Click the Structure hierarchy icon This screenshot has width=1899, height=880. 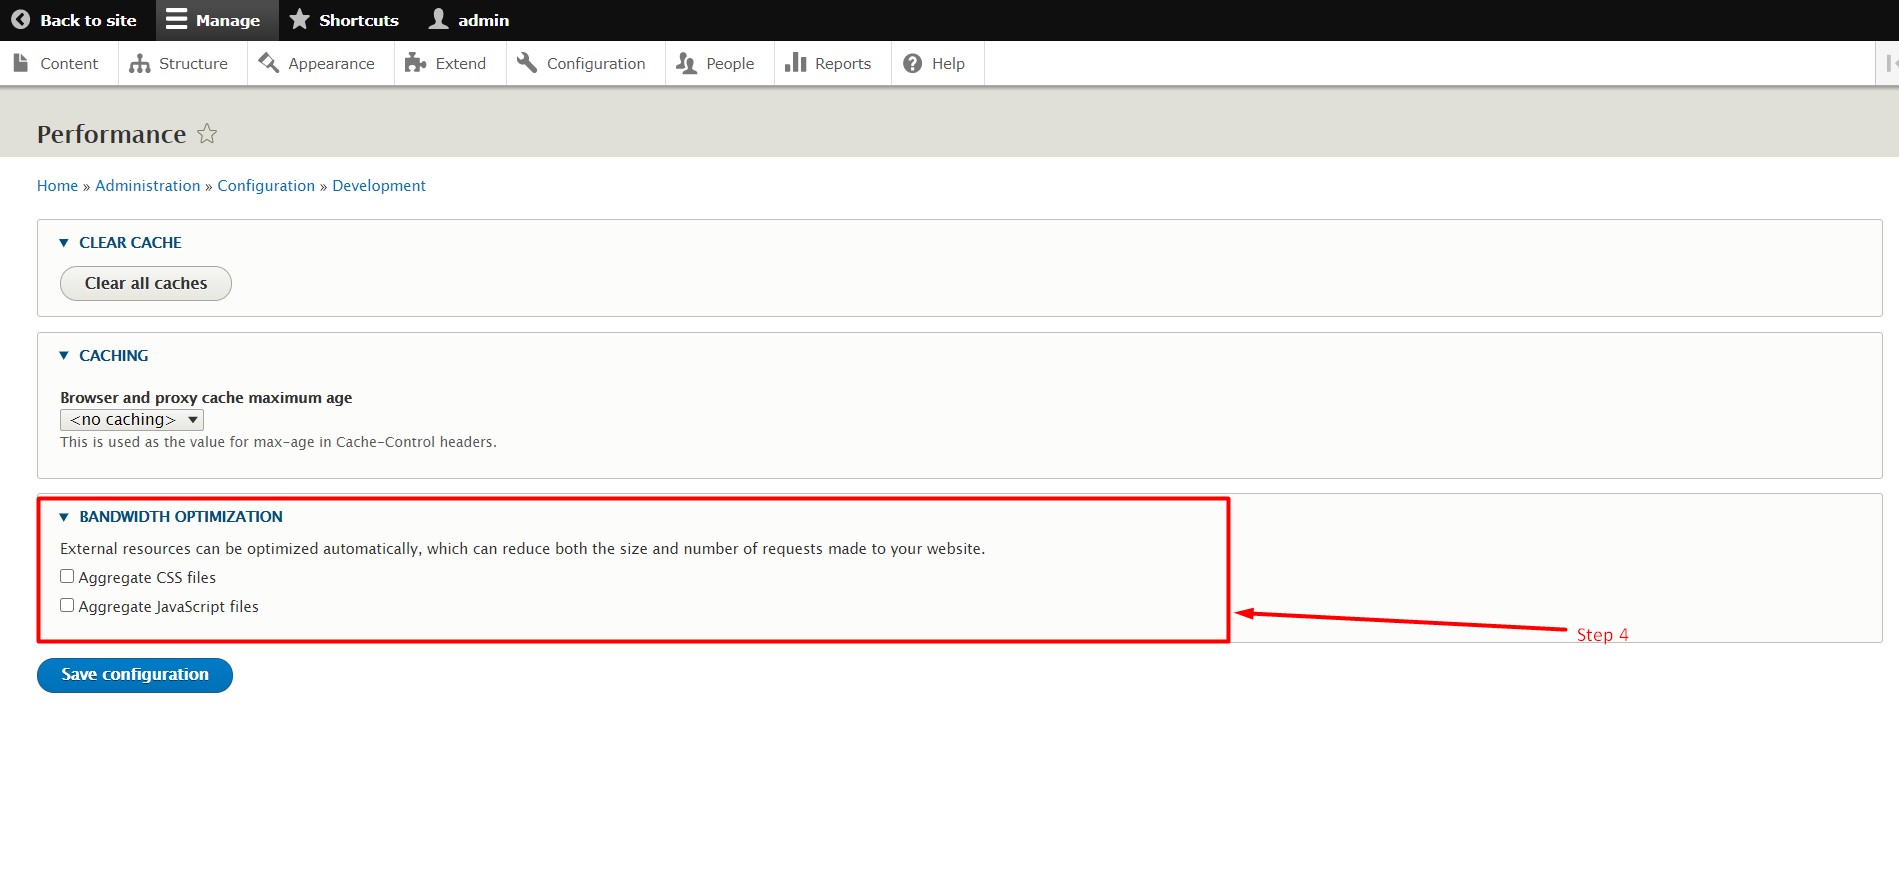click(x=139, y=63)
